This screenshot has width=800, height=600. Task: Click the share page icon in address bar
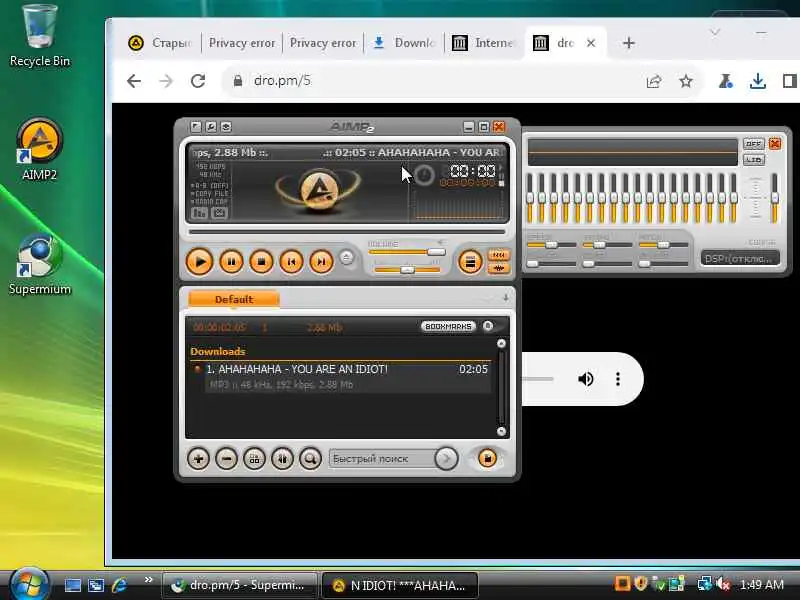[x=654, y=81]
